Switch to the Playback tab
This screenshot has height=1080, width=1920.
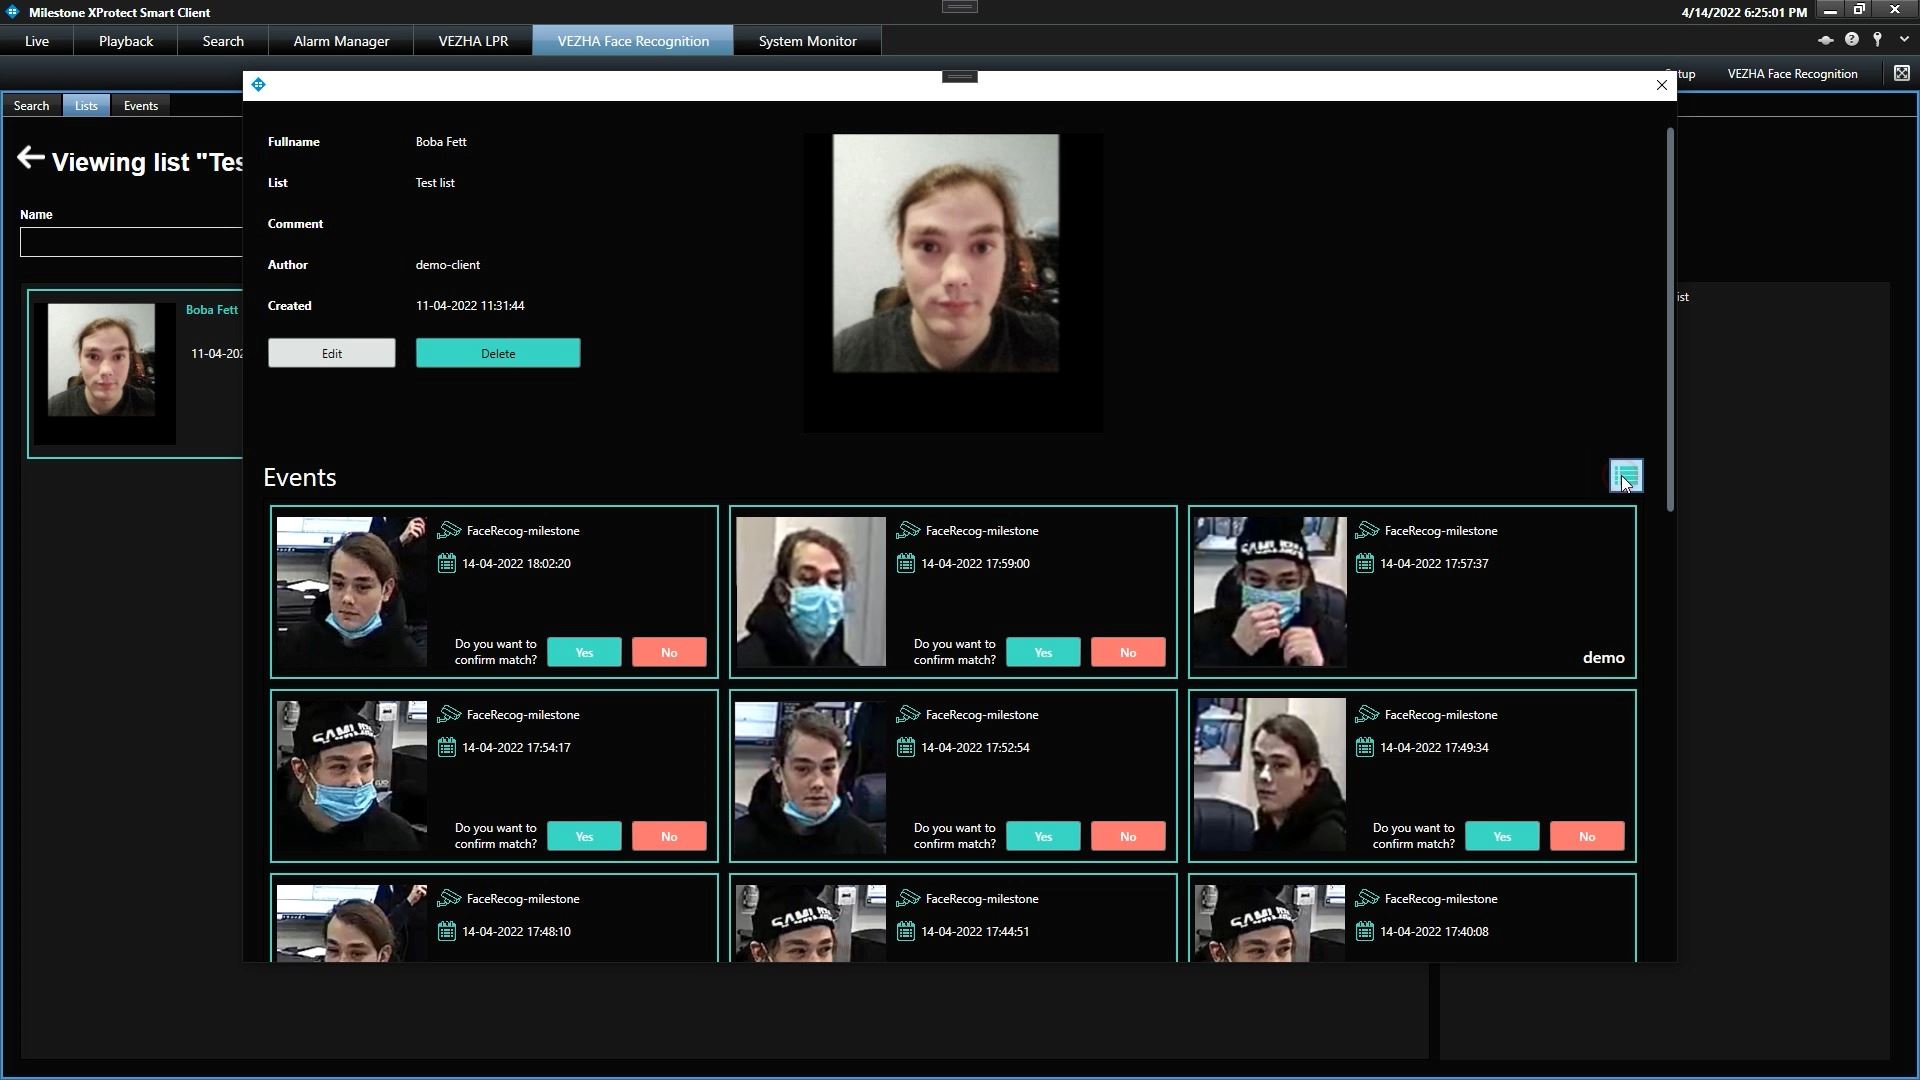126,41
